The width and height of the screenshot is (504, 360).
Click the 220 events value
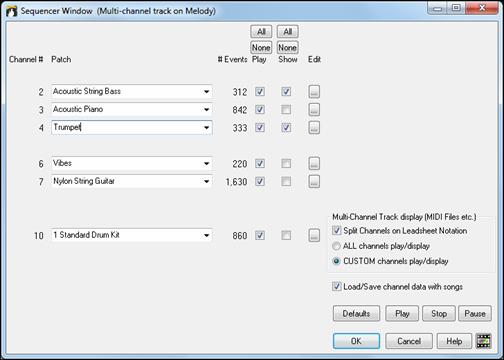tap(240, 164)
